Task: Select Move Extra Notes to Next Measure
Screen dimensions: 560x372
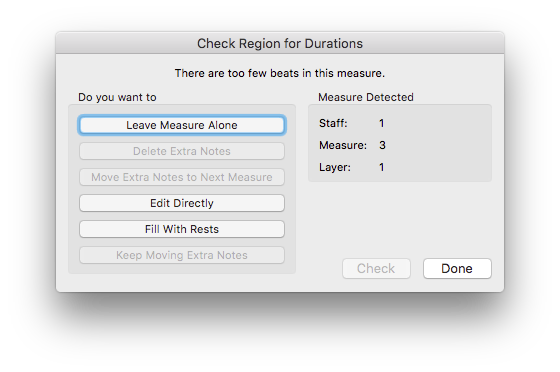Action: tap(182, 177)
